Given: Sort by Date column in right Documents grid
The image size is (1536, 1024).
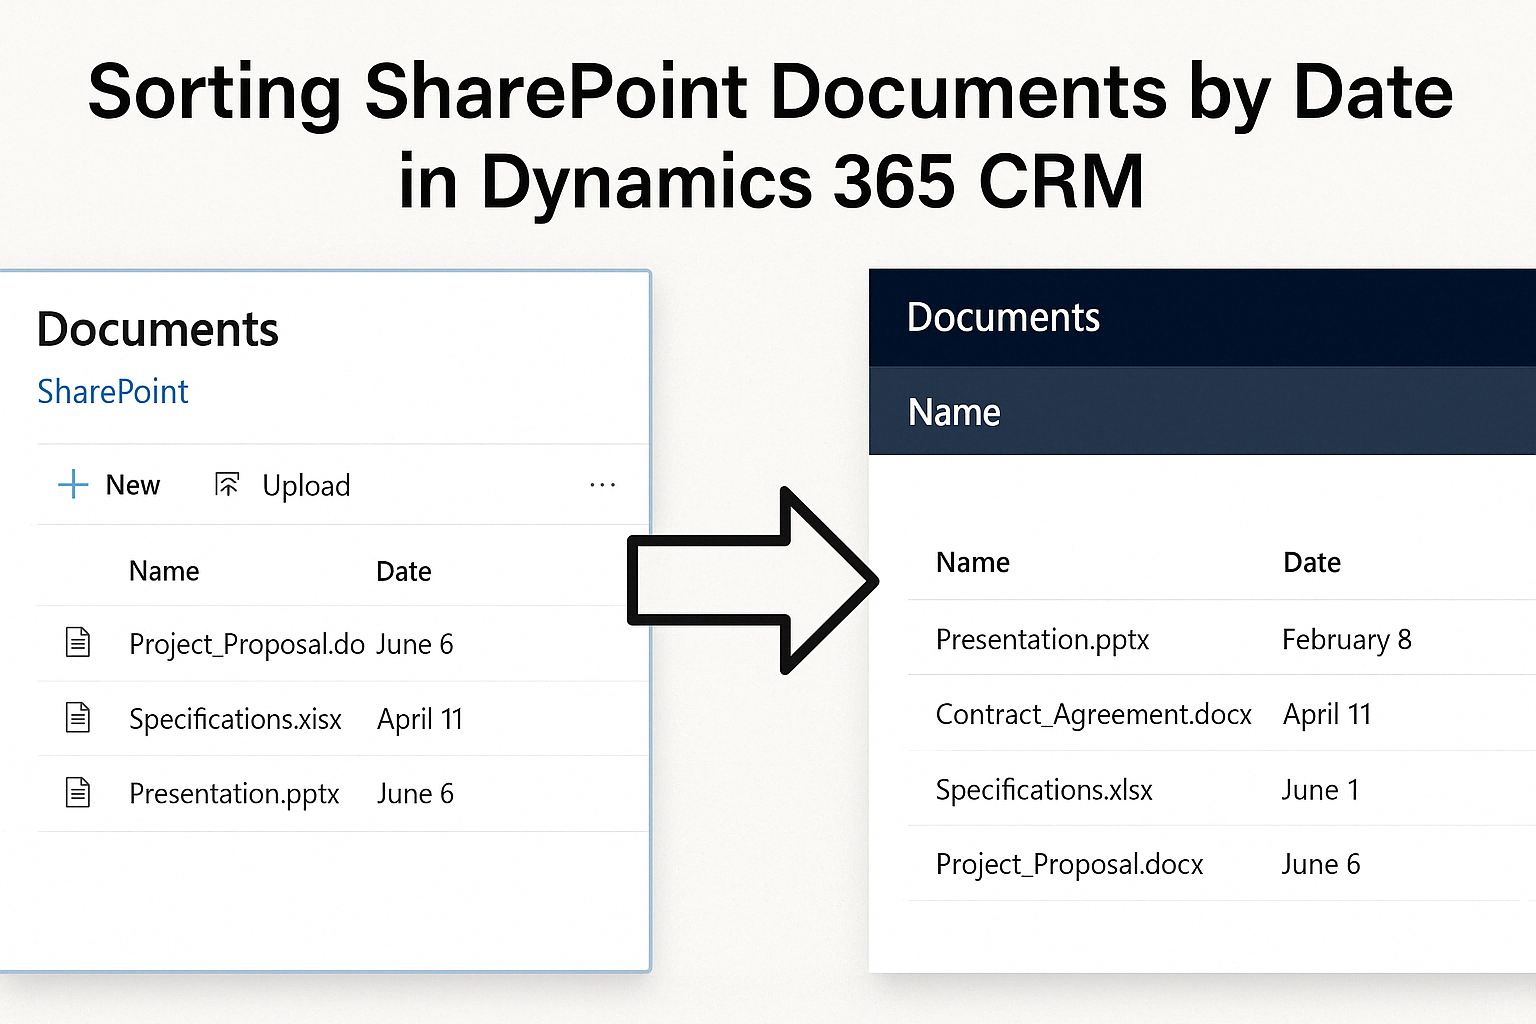Looking at the screenshot, I should pyautogui.click(x=1312, y=562).
